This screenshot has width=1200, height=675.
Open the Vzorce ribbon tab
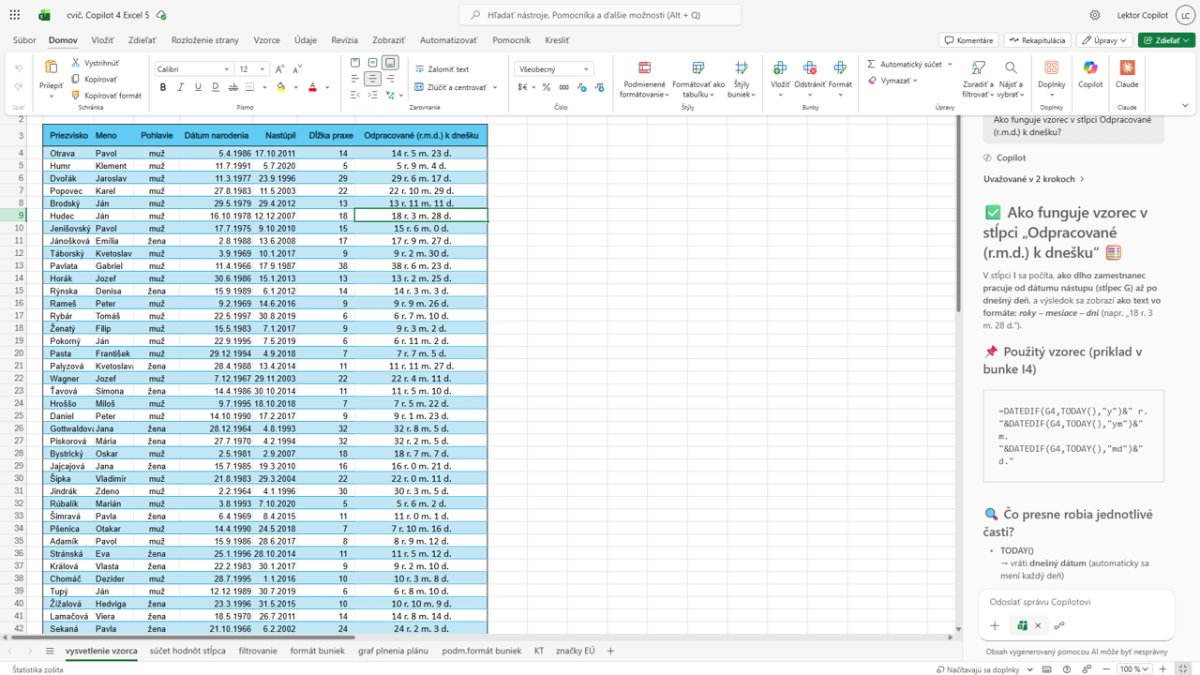[266, 40]
